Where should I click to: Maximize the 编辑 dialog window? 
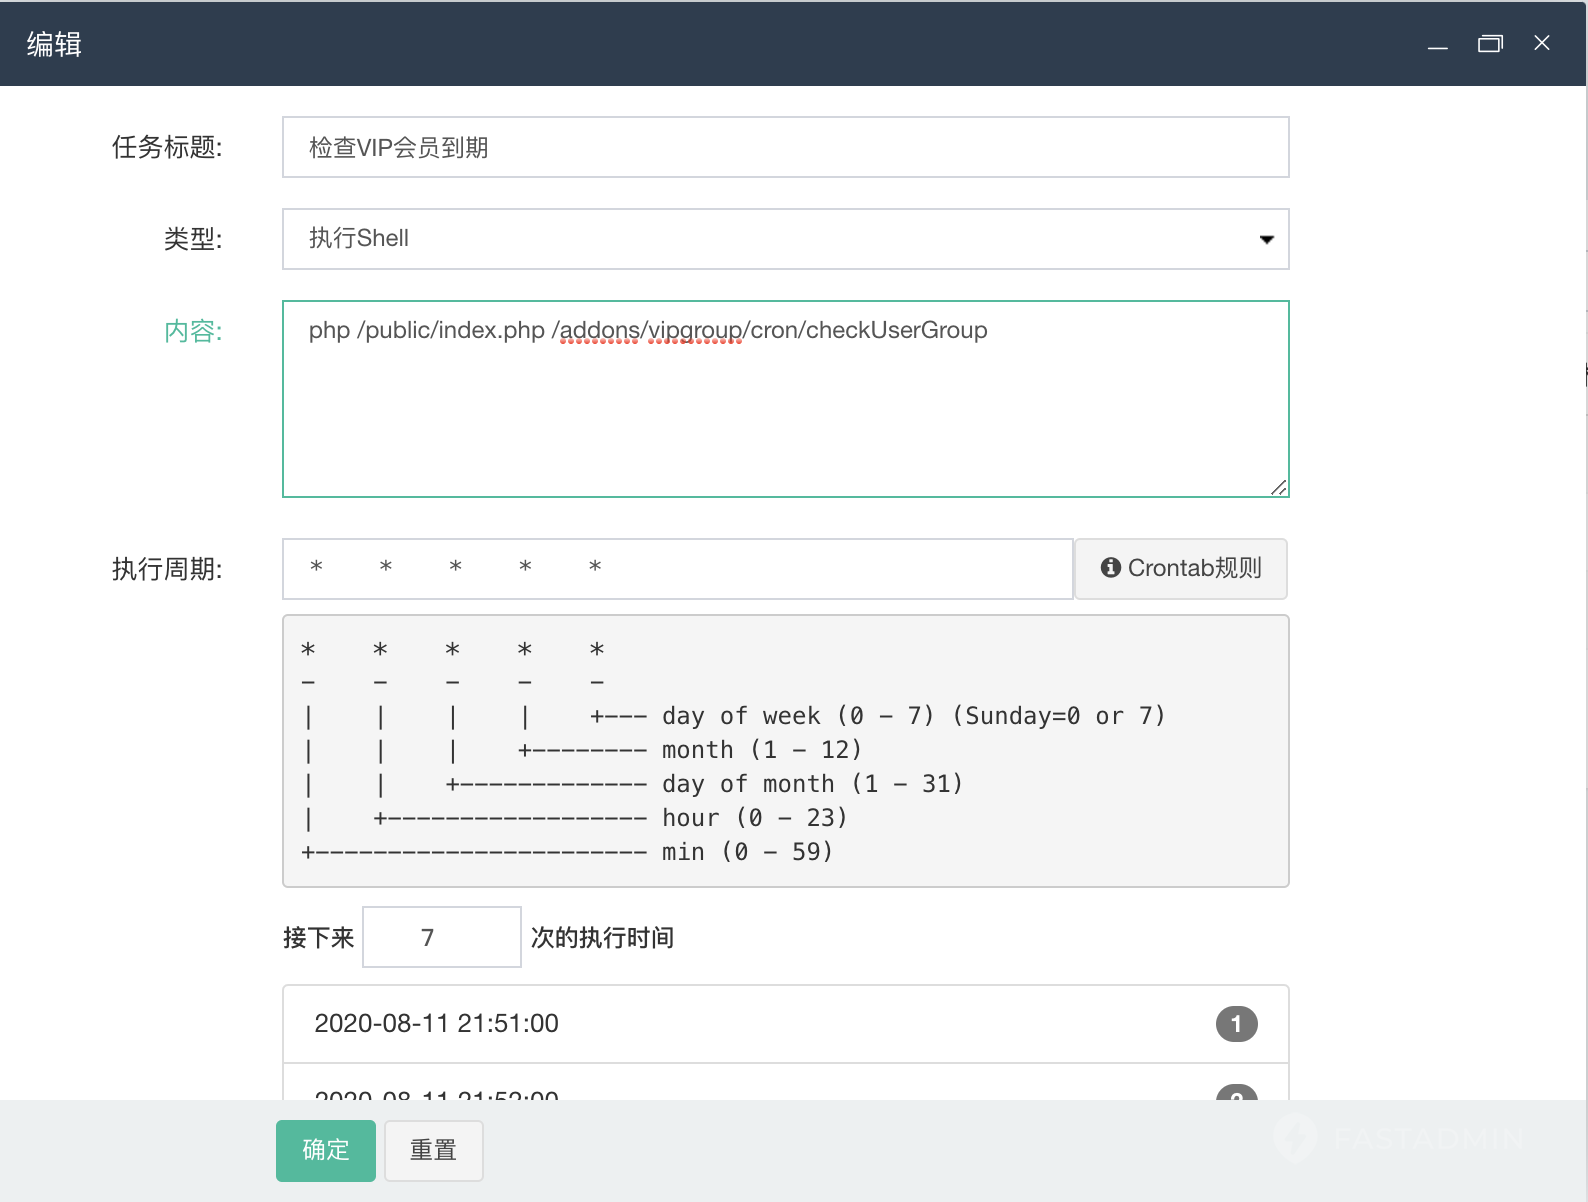[1490, 44]
